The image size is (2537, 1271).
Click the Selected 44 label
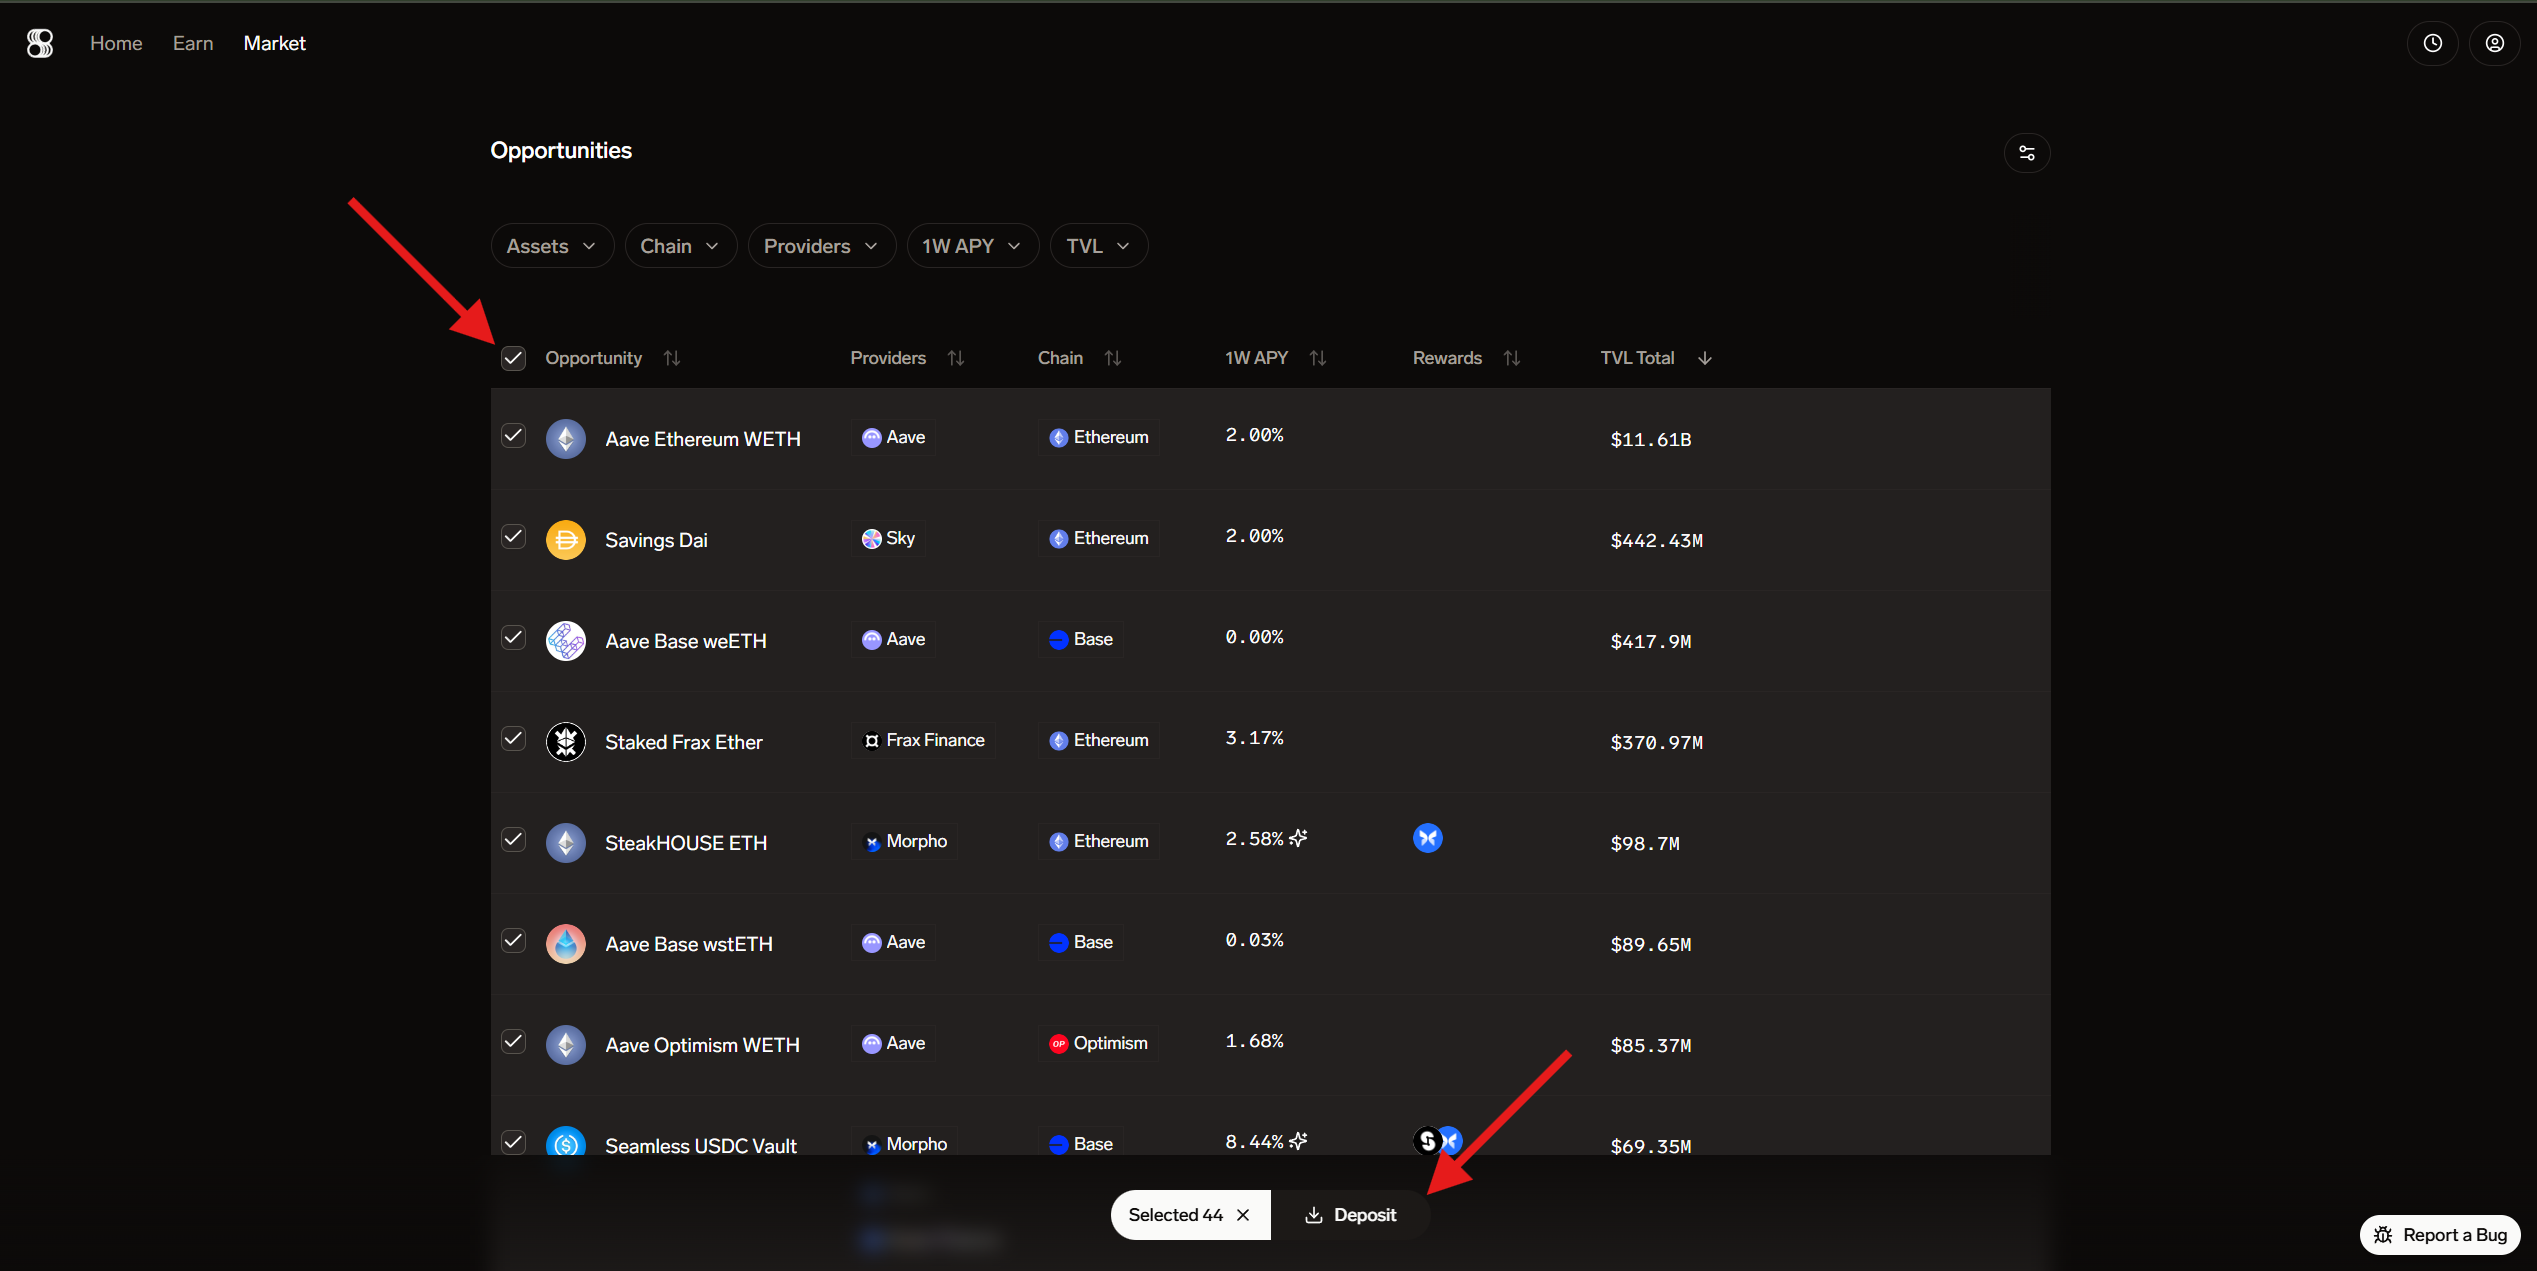tap(1175, 1215)
